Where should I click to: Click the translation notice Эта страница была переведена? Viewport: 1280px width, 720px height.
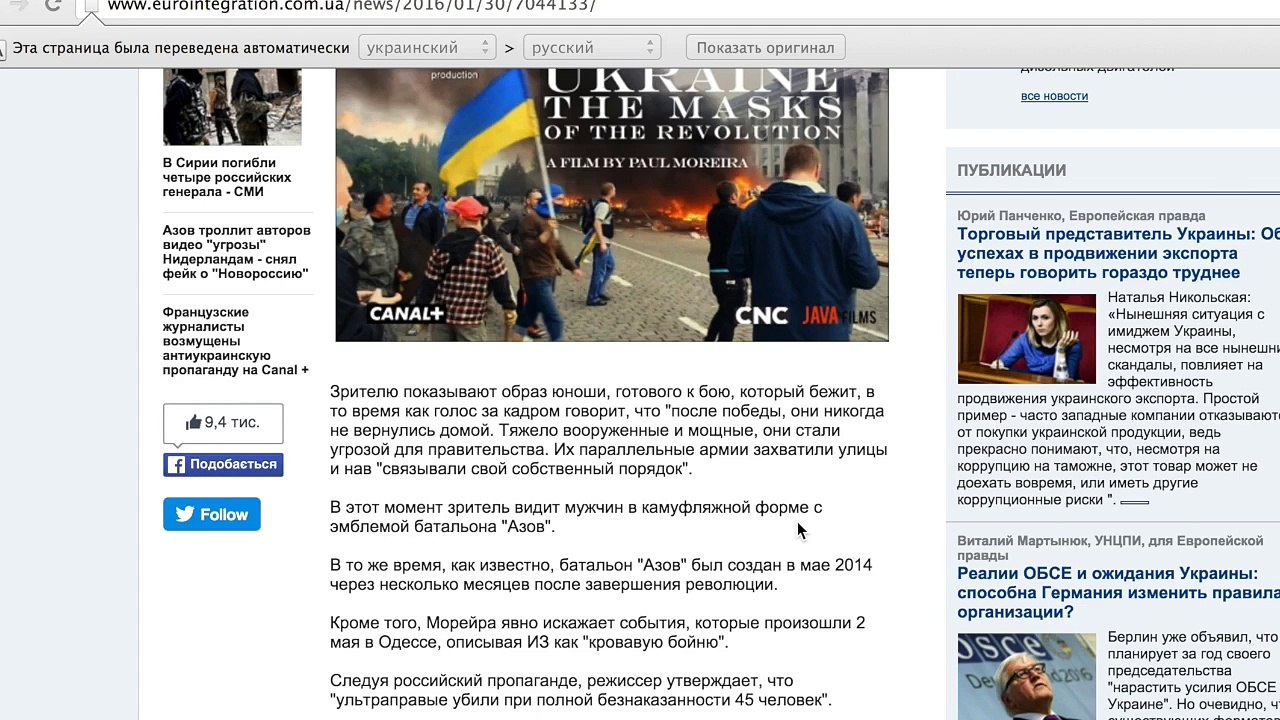[181, 47]
